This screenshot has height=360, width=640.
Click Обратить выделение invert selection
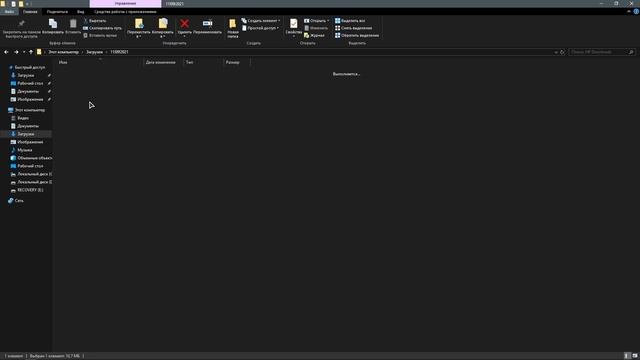357,36
